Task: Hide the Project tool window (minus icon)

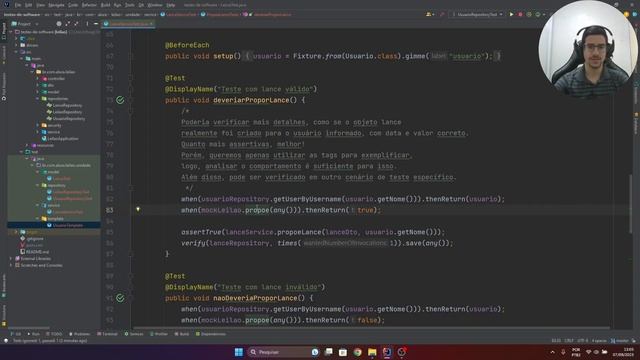Action: 96,24
